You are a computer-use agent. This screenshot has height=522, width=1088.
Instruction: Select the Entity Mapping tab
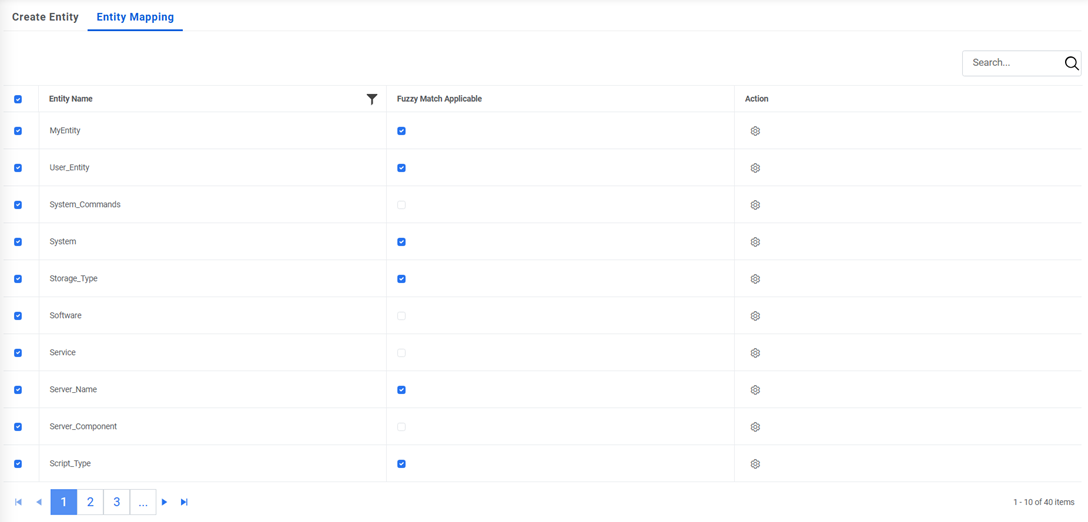(x=135, y=17)
